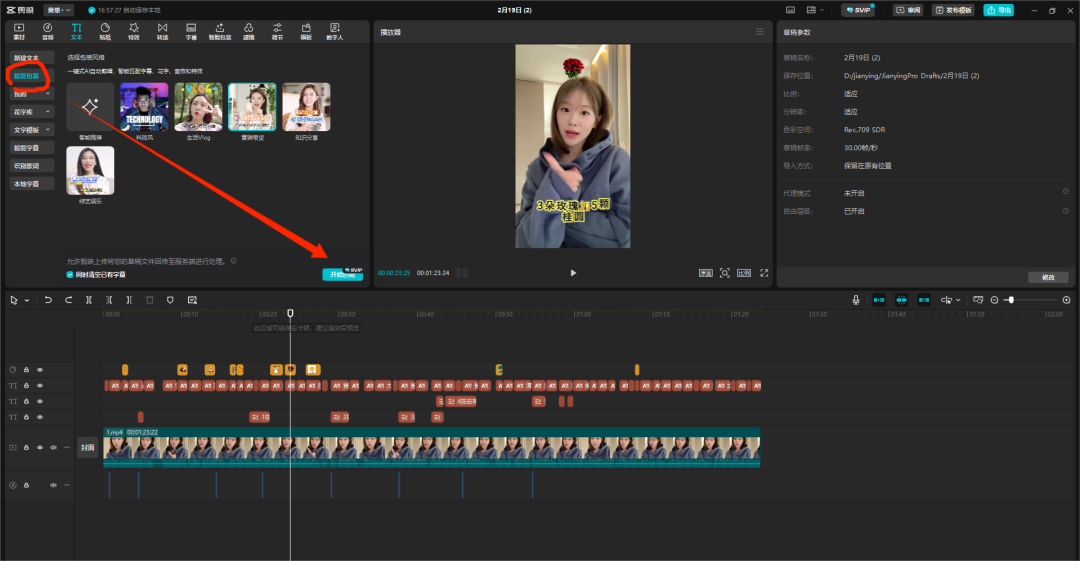Click the timeline zoom slider handle
The height and width of the screenshot is (561, 1080).
click(1011, 300)
